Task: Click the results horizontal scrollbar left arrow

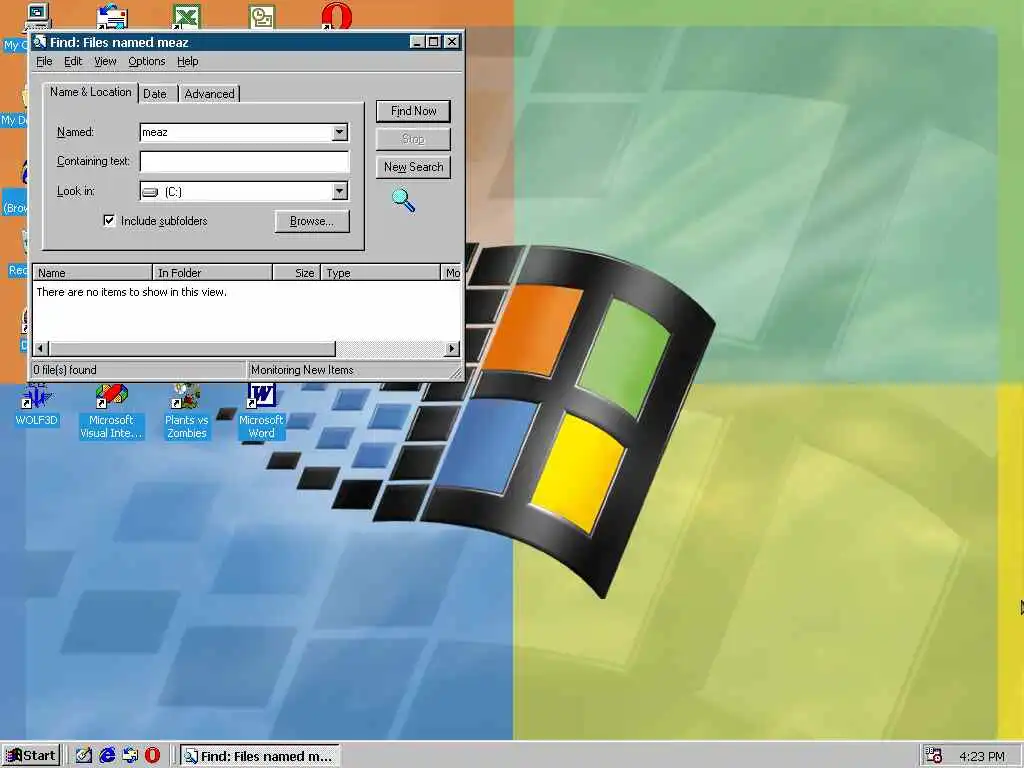Action: [40, 349]
